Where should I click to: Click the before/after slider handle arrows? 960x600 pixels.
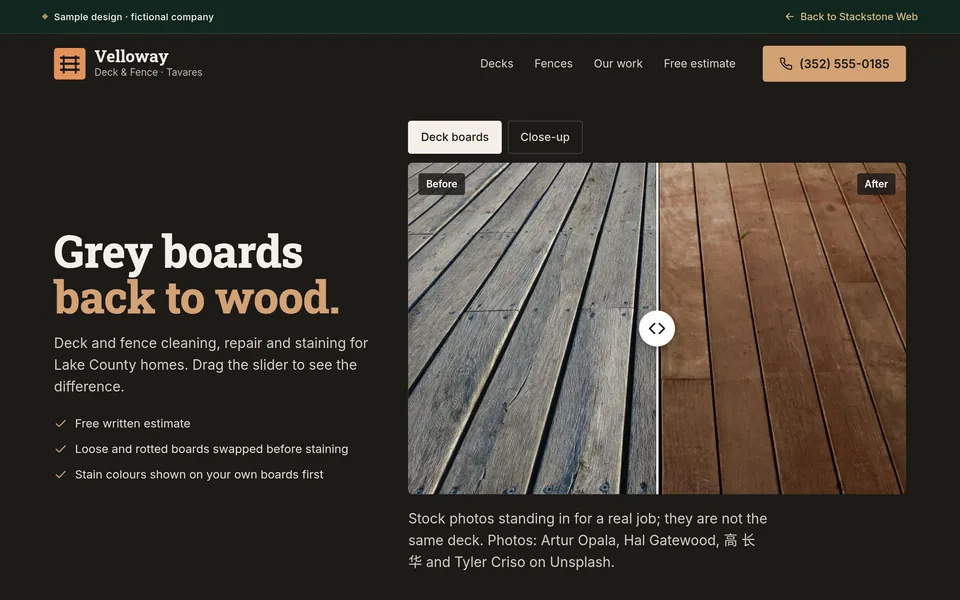coord(657,328)
